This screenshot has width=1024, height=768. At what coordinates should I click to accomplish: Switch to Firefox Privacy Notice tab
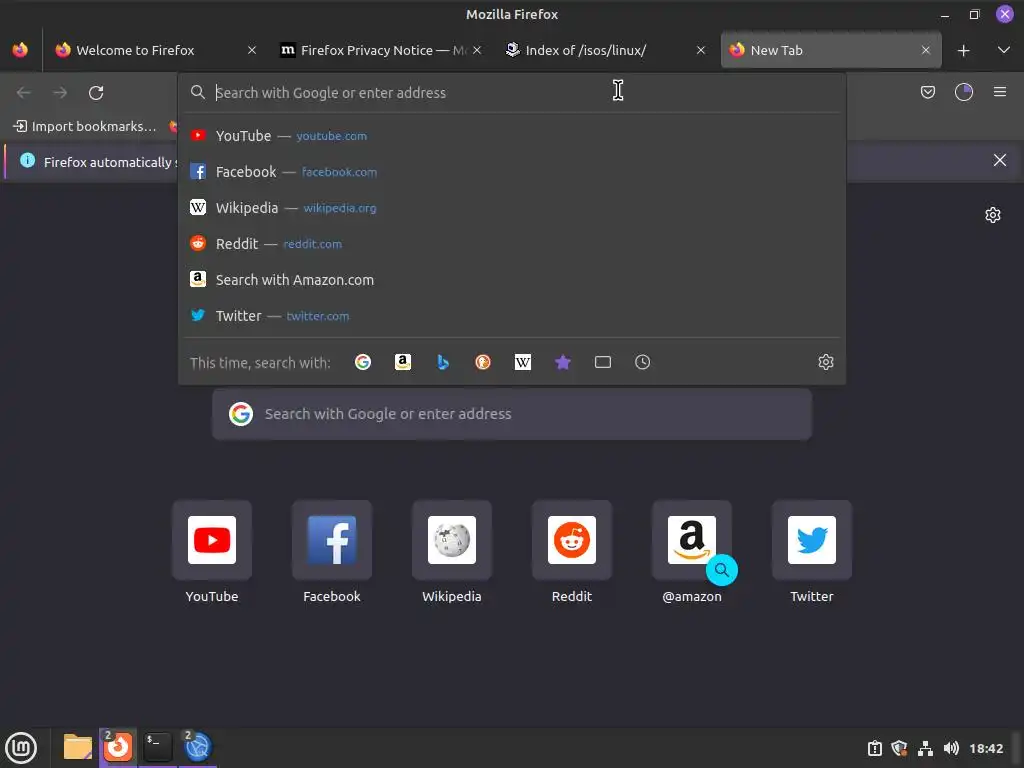(381, 50)
